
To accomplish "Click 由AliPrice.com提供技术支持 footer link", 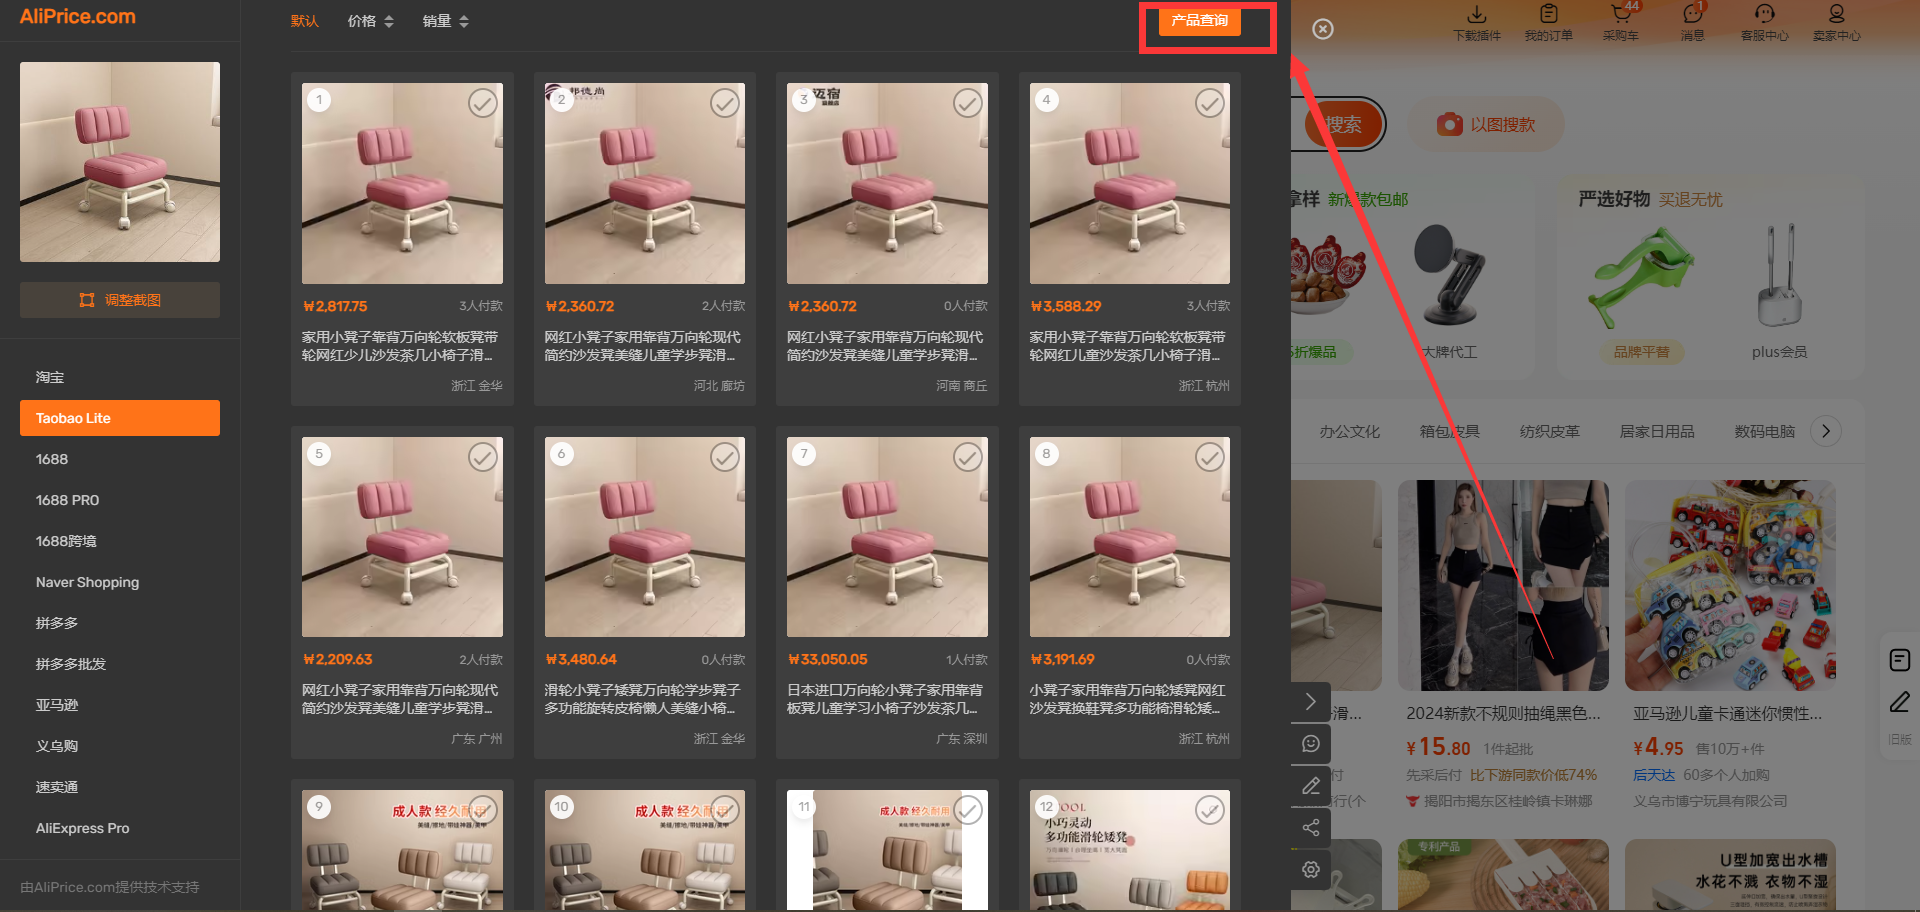I will (110, 887).
